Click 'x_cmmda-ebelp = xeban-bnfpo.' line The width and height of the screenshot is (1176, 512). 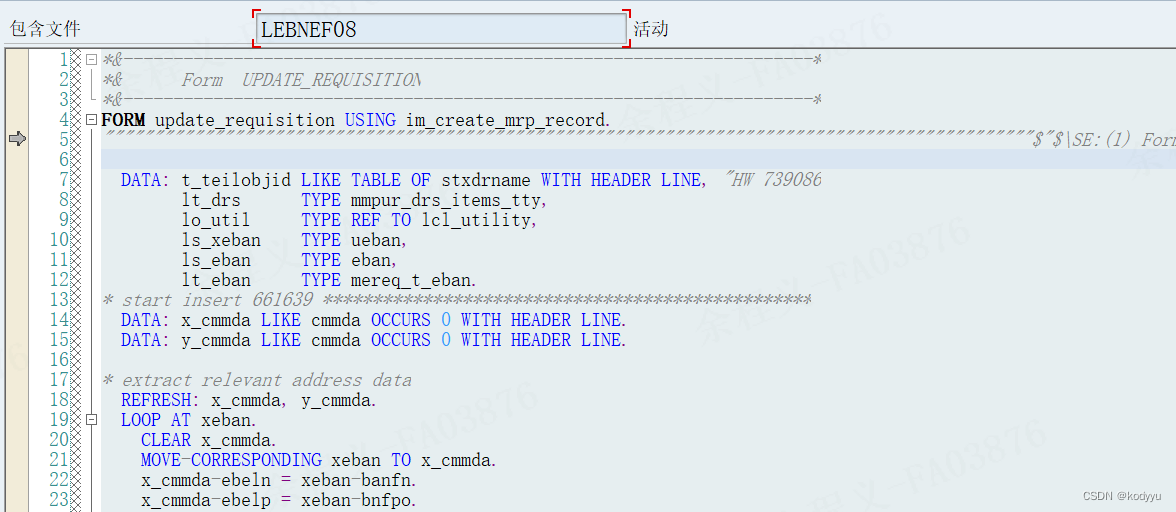[278, 500]
